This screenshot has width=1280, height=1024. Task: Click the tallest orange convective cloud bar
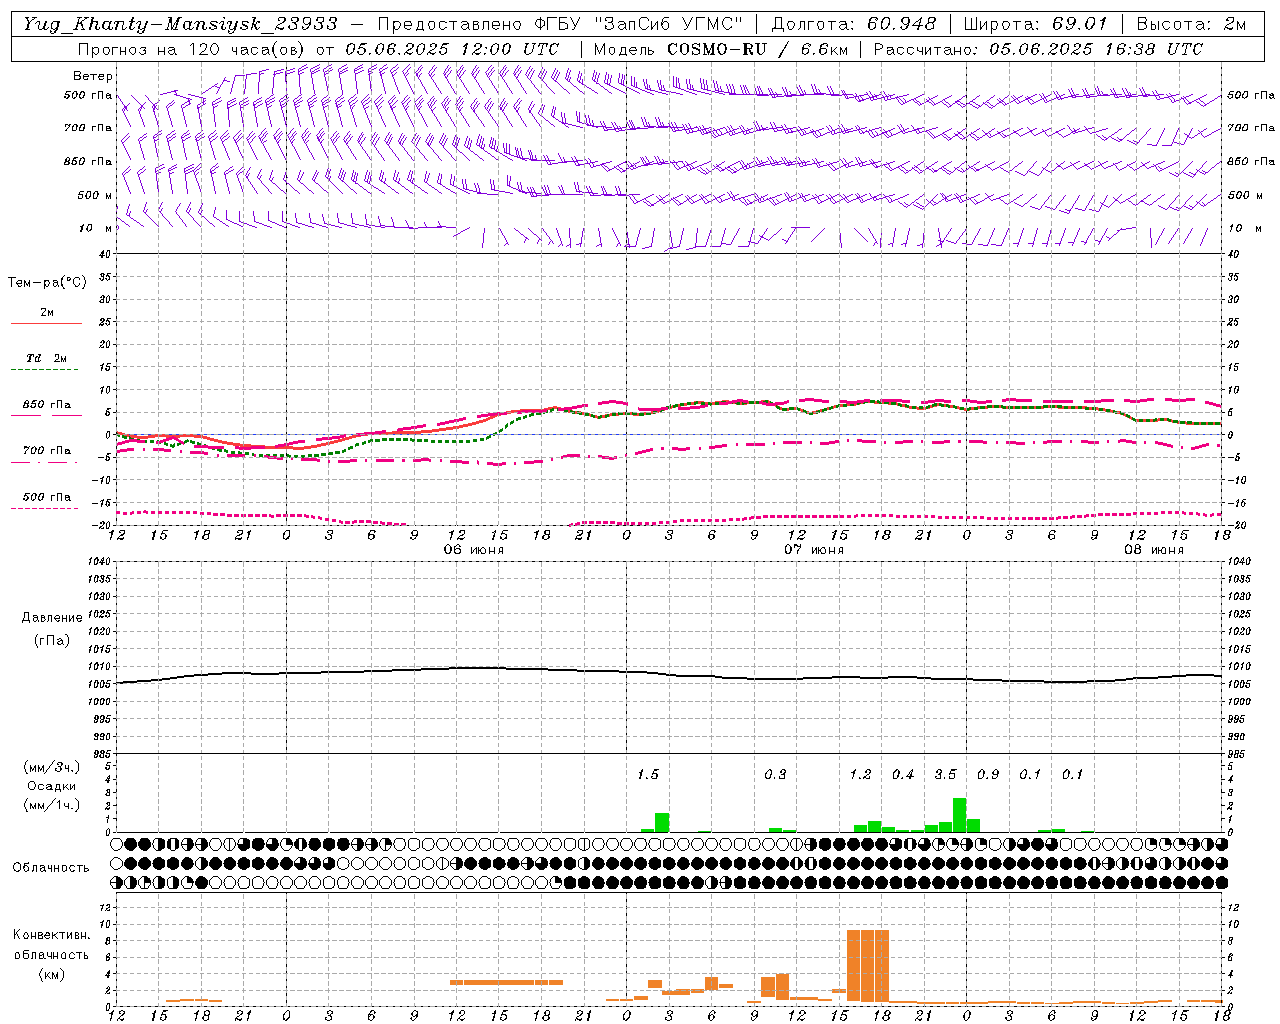pos(868,966)
